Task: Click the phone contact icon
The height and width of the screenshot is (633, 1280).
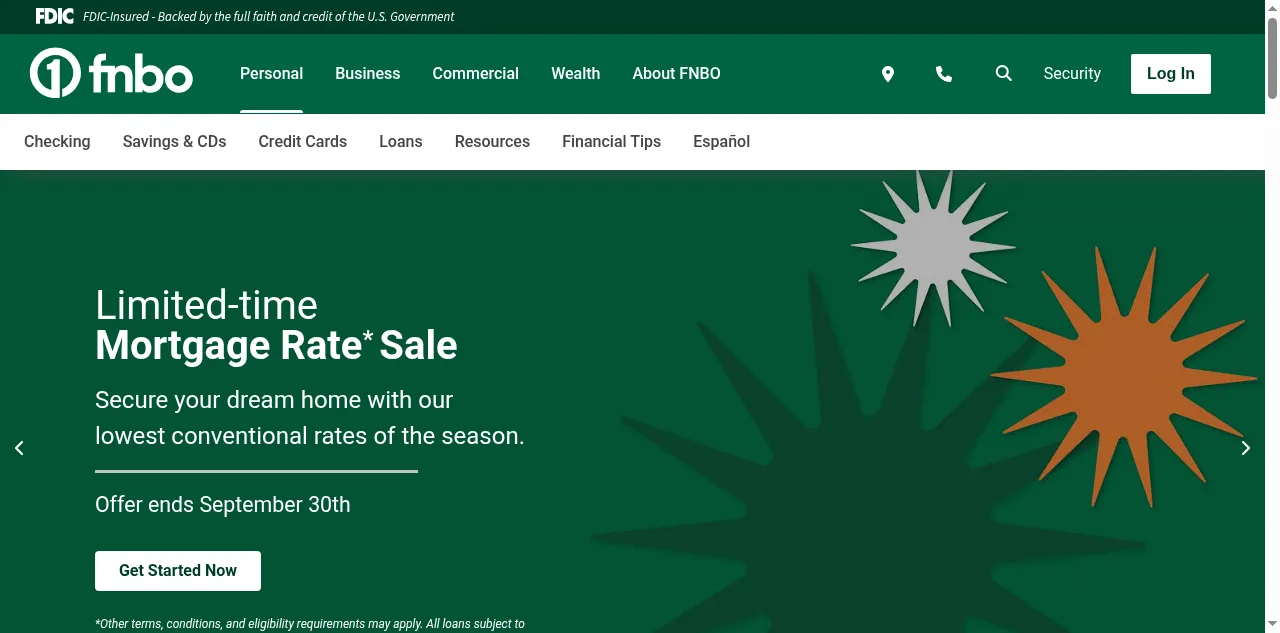Action: coord(943,74)
